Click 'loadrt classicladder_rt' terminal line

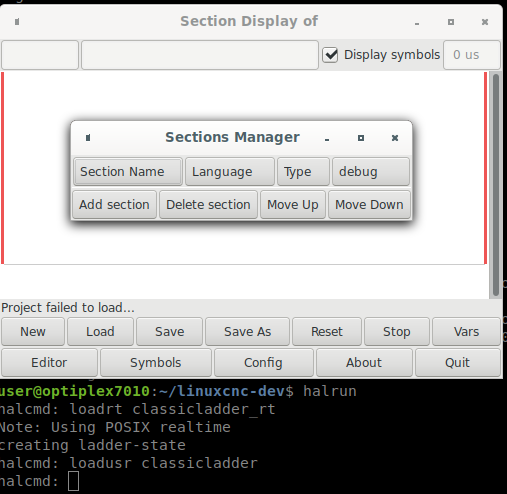(x=172, y=409)
